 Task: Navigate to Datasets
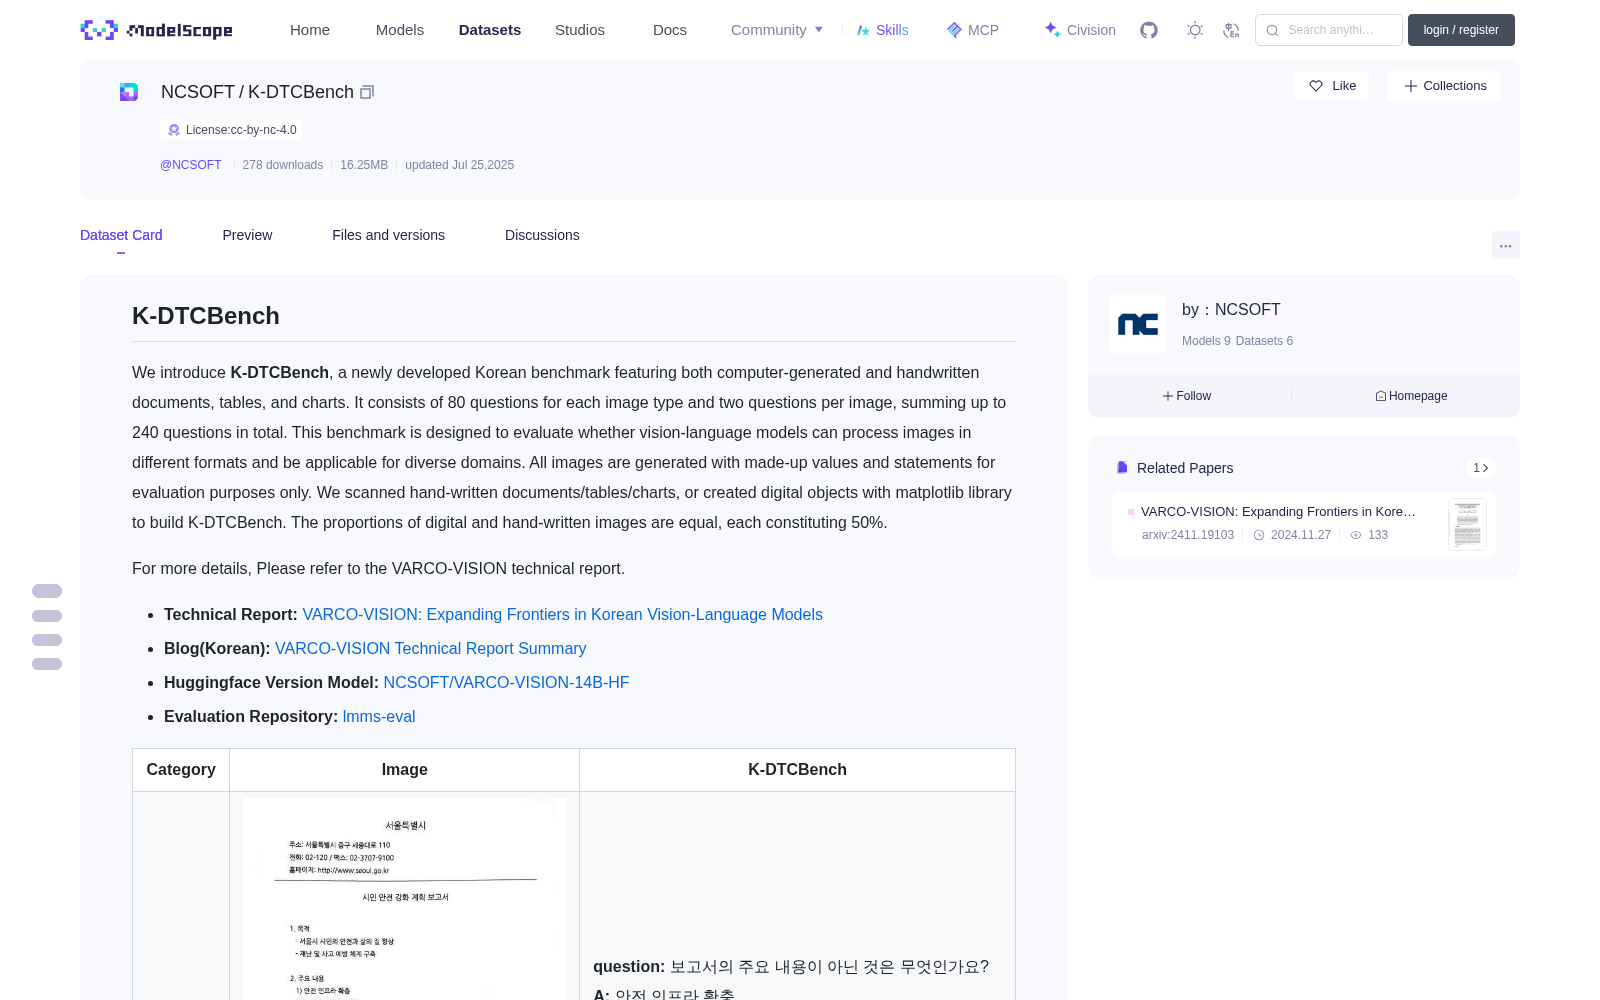pos(490,30)
